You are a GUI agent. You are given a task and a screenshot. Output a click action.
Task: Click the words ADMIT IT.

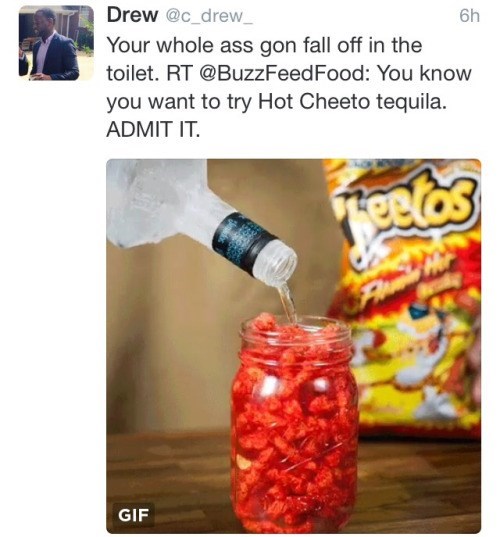[x=153, y=129]
